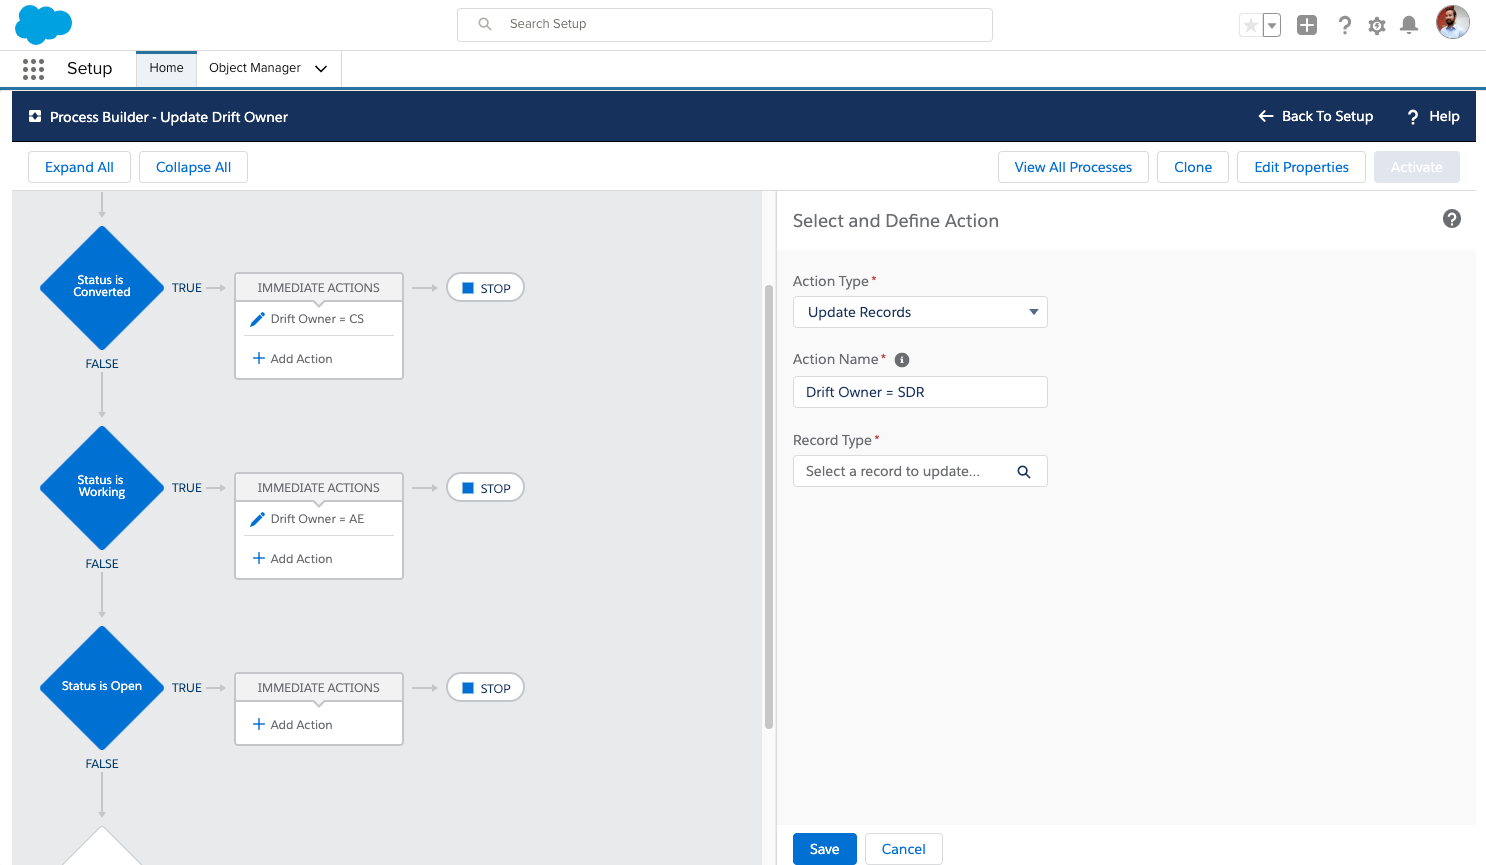
Task: Open View All Processes
Action: [x=1073, y=167]
